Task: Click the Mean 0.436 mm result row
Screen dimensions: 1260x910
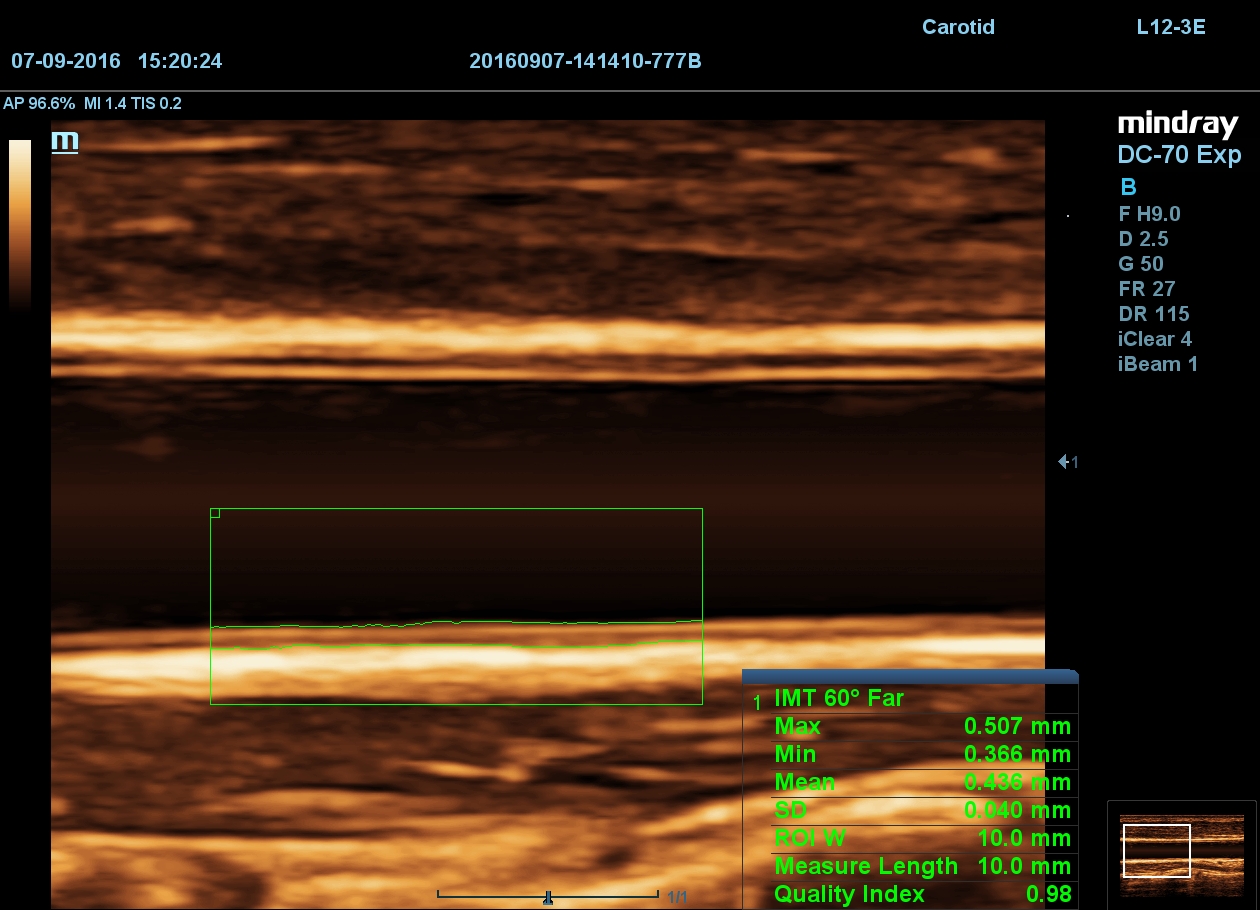Action: coord(921,783)
